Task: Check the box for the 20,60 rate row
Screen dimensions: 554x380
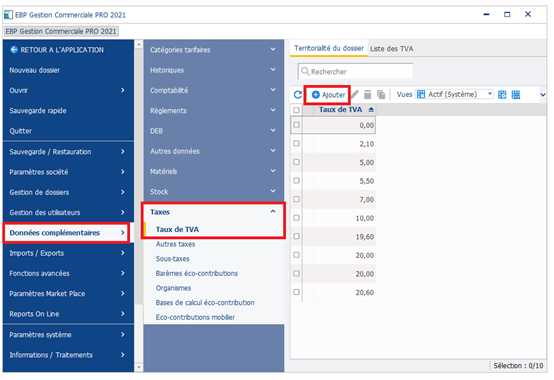Action: tap(296, 292)
